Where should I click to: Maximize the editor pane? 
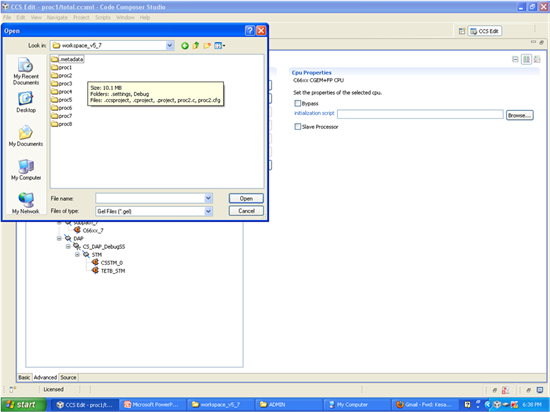coord(541,42)
